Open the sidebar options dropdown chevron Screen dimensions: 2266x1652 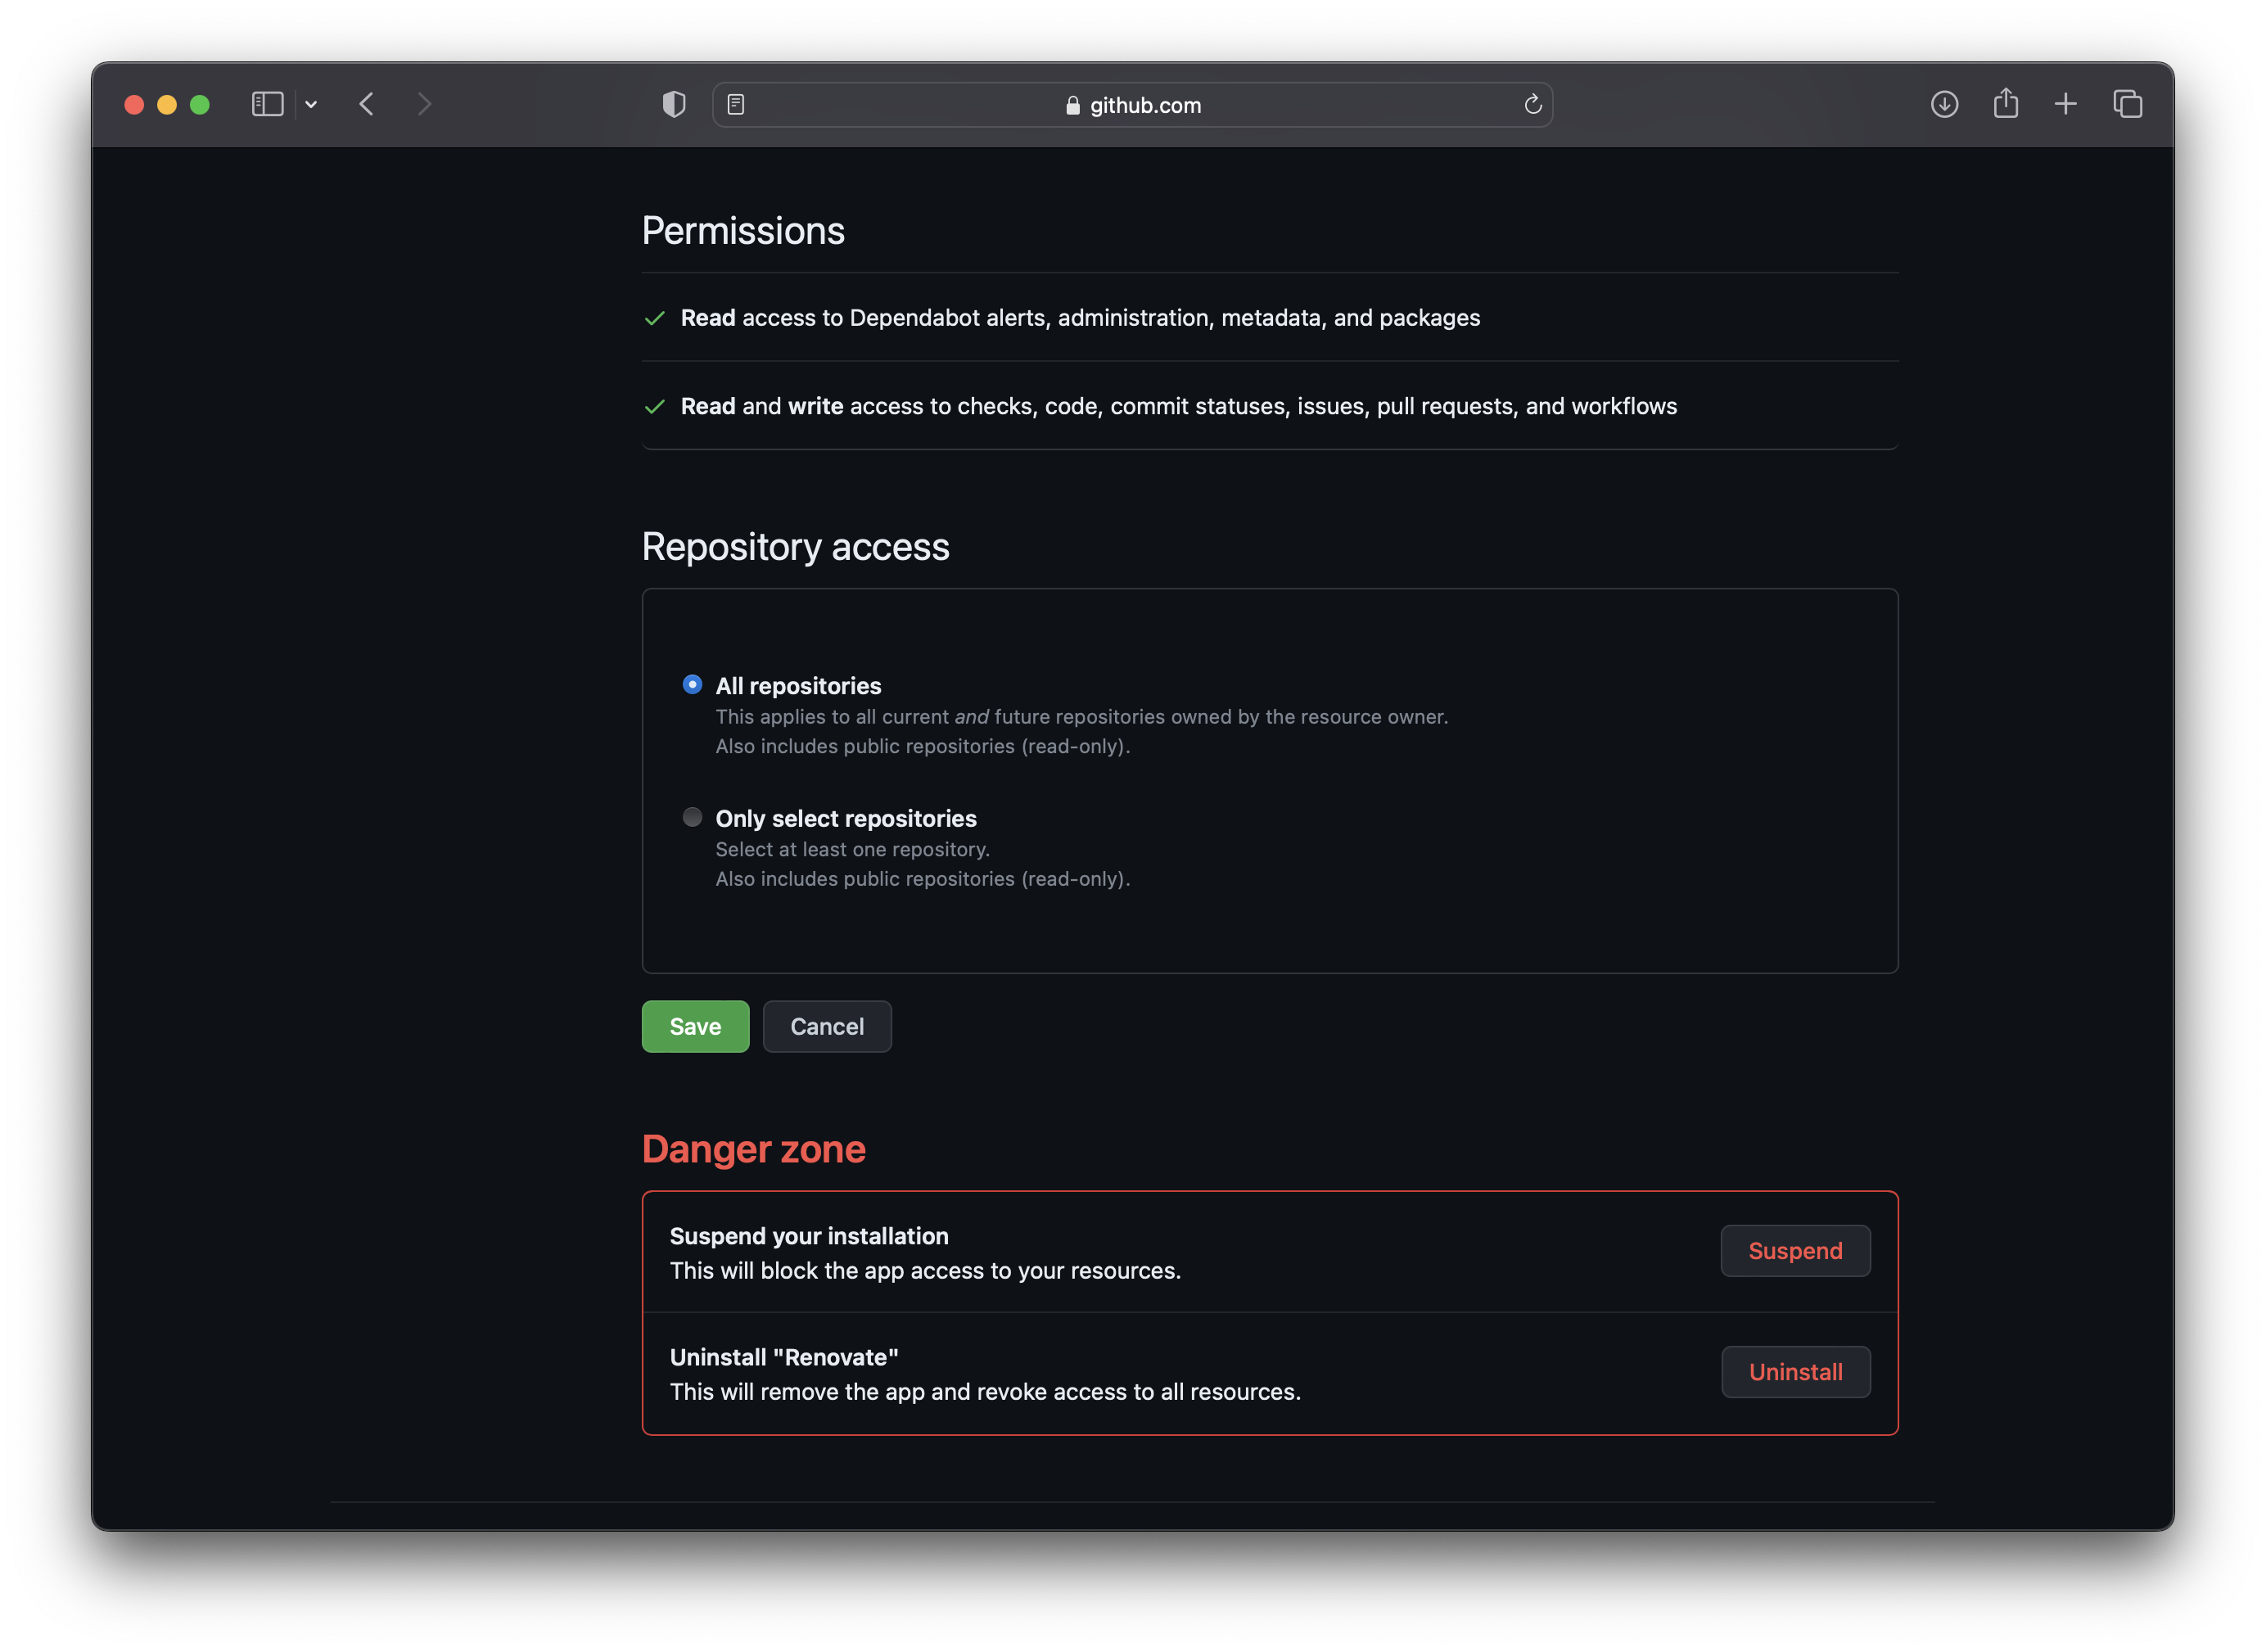click(x=311, y=104)
